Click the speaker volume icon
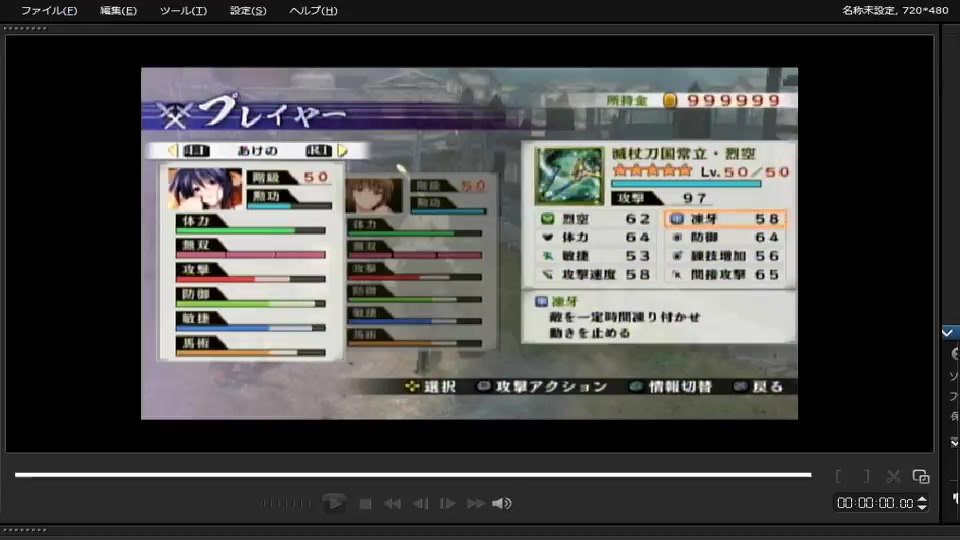960x540 pixels. pos(501,503)
